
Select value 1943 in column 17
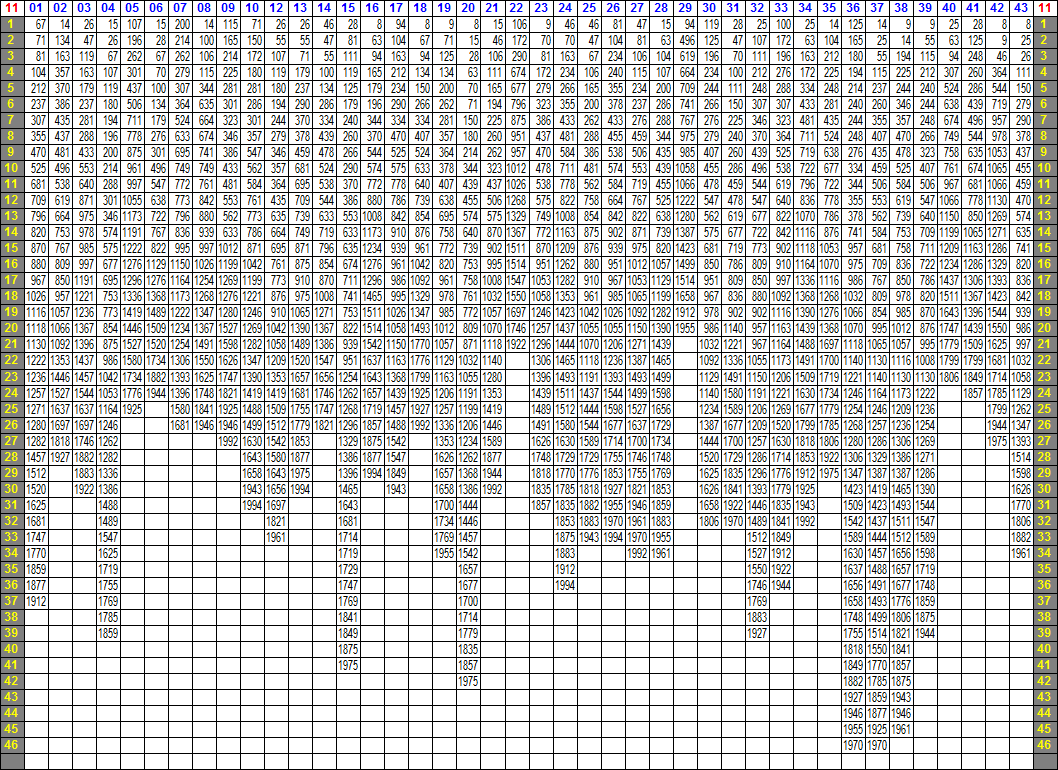(396, 489)
